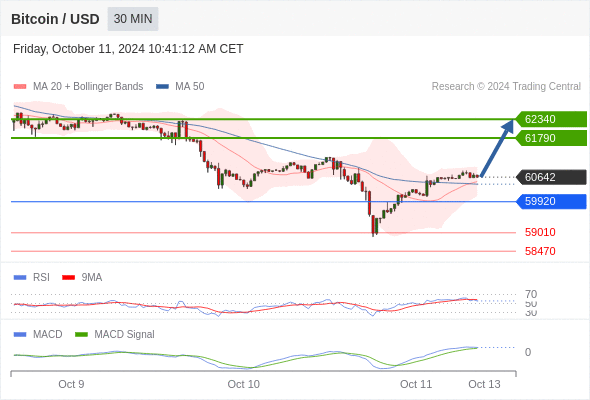590x400 pixels.
Task: Select the 61790 resistance price tag
Action: pos(551,138)
